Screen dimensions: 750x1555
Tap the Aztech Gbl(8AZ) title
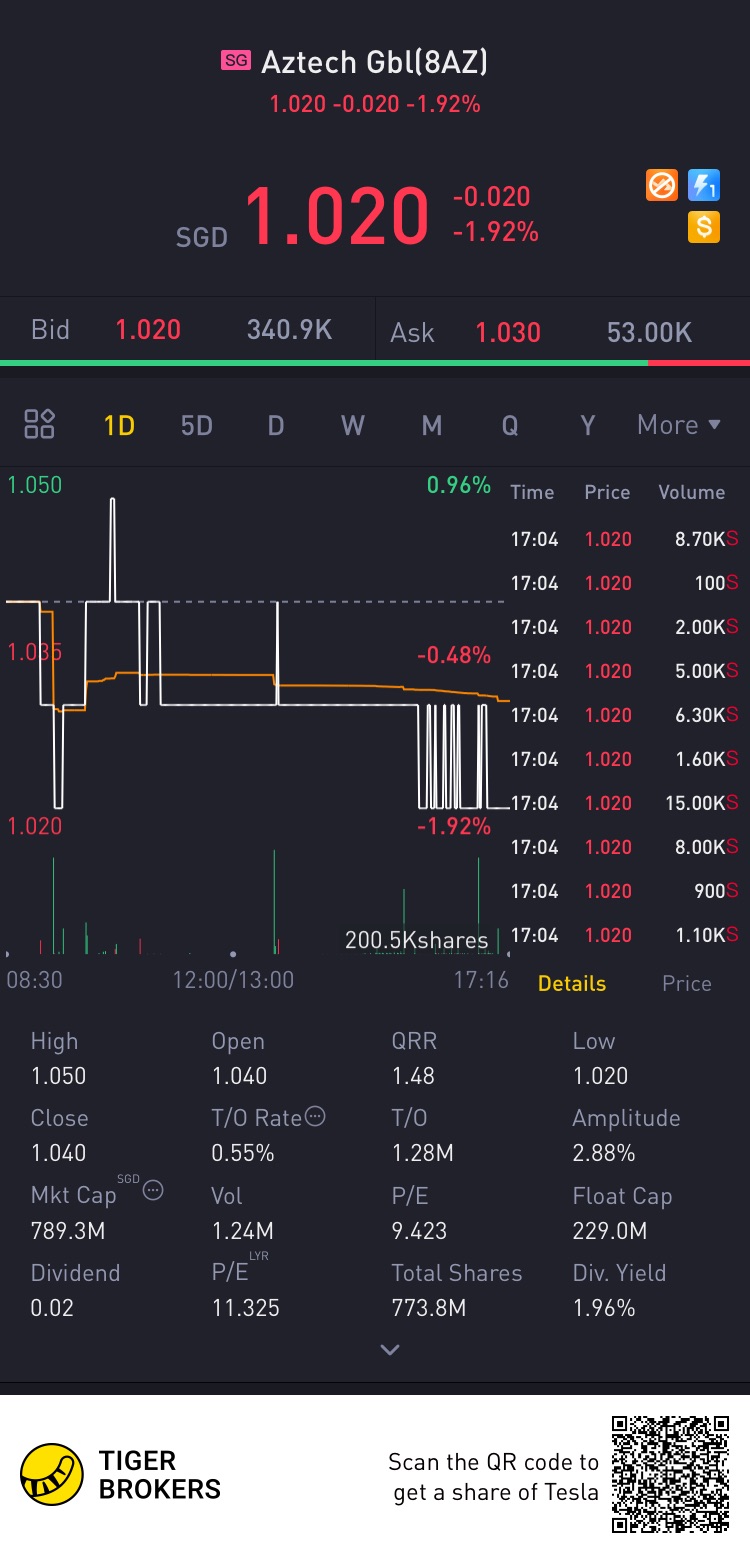(x=375, y=62)
